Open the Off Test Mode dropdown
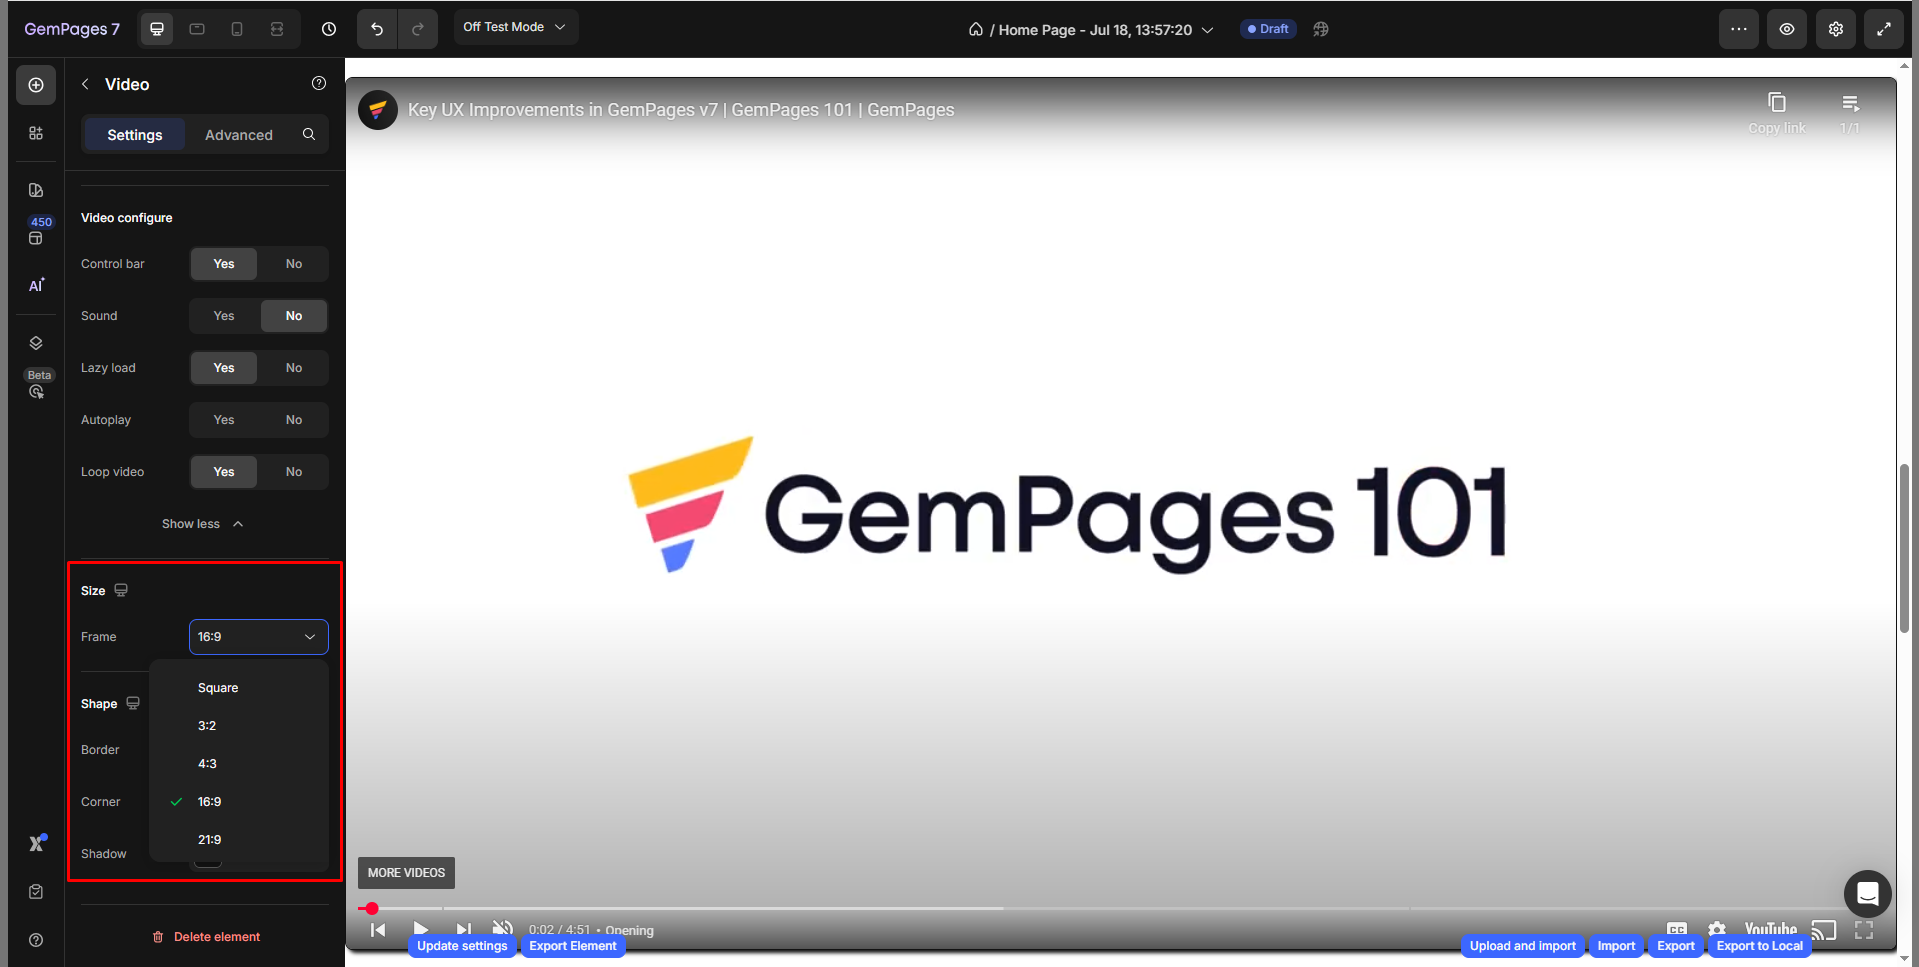1919x967 pixels. (515, 27)
